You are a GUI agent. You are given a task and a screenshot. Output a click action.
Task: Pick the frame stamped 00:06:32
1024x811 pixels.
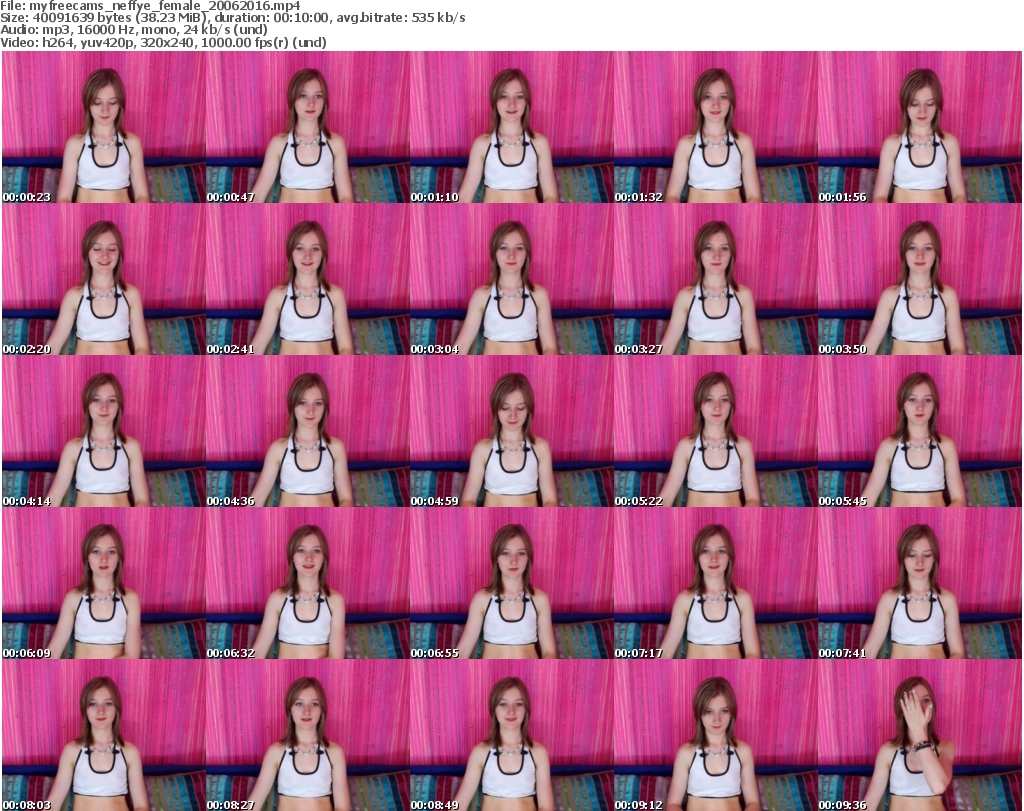(x=308, y=583)
